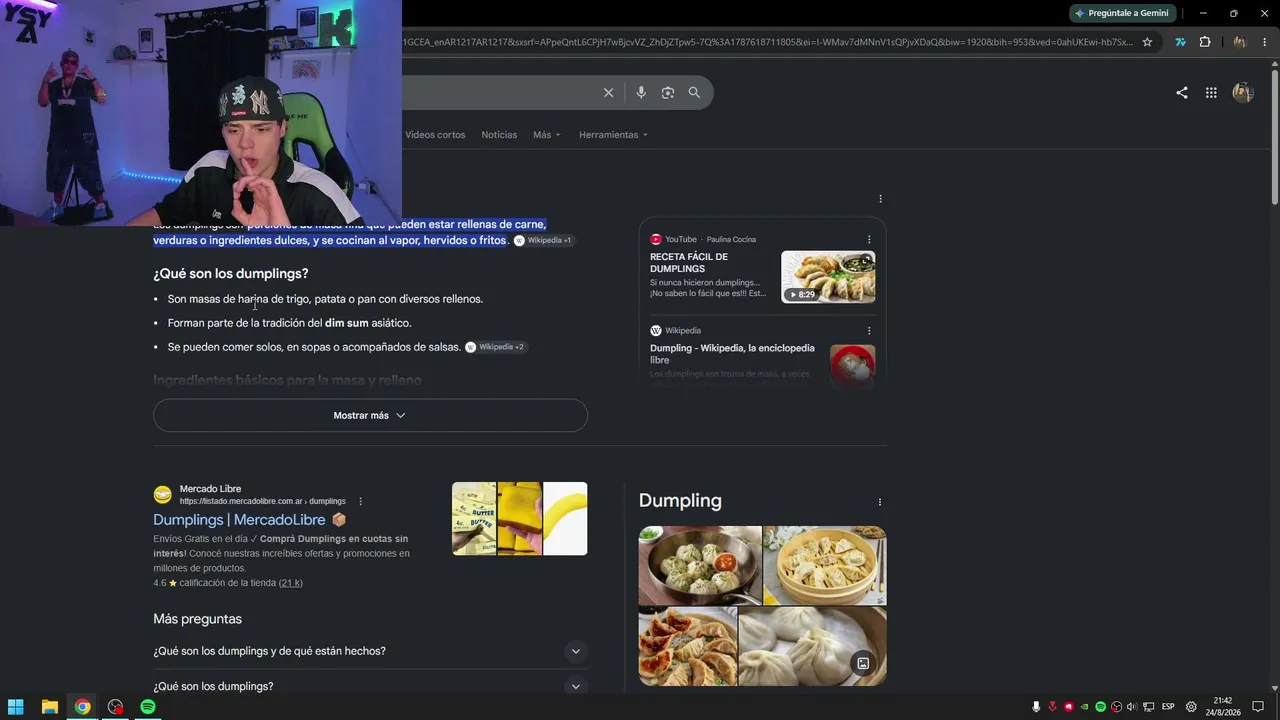Share the results with the share icon
The width and height of the screenshot is (1280, 720).
pos(1182,93)
